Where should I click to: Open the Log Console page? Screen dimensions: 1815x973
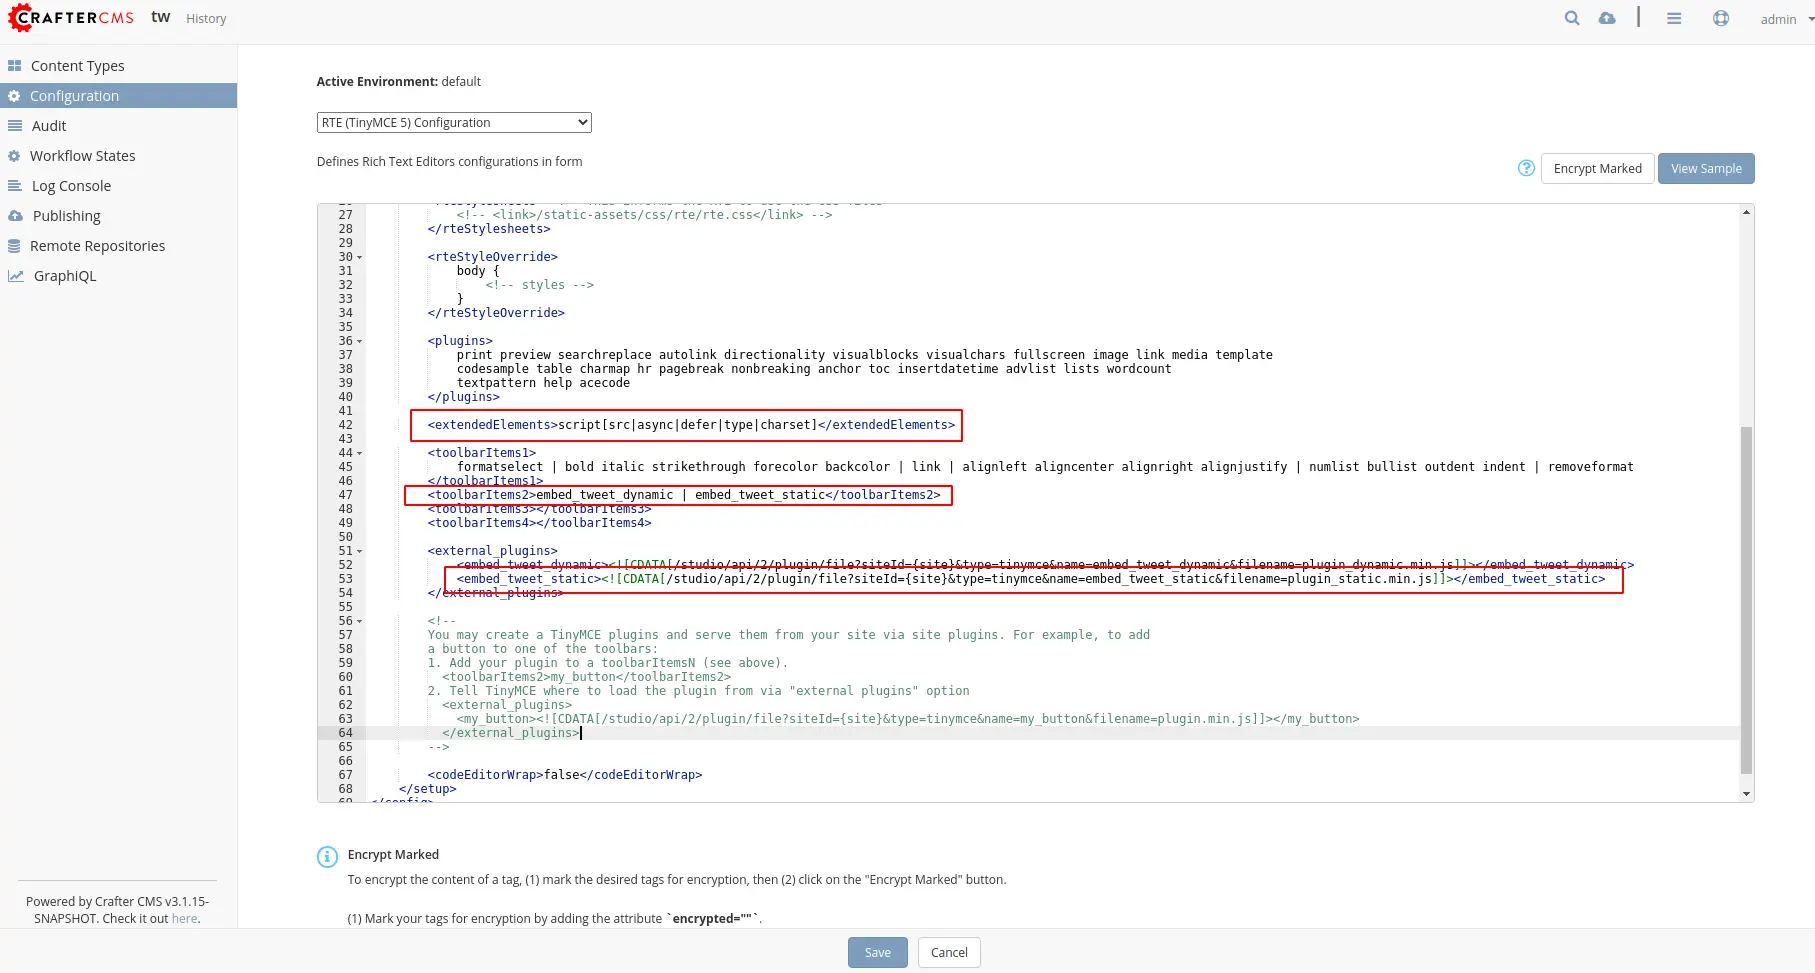coord(71,186)
